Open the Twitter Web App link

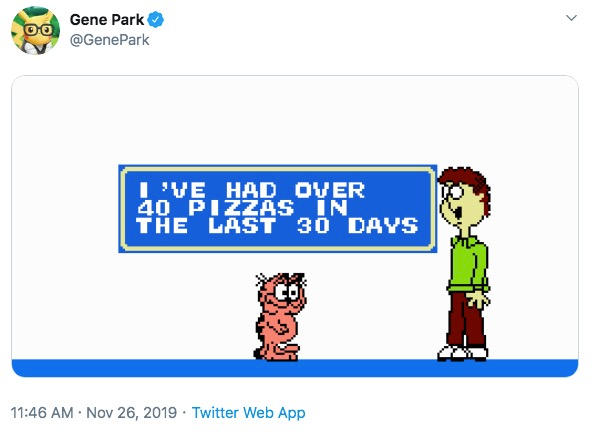click(x=249, y=413)
